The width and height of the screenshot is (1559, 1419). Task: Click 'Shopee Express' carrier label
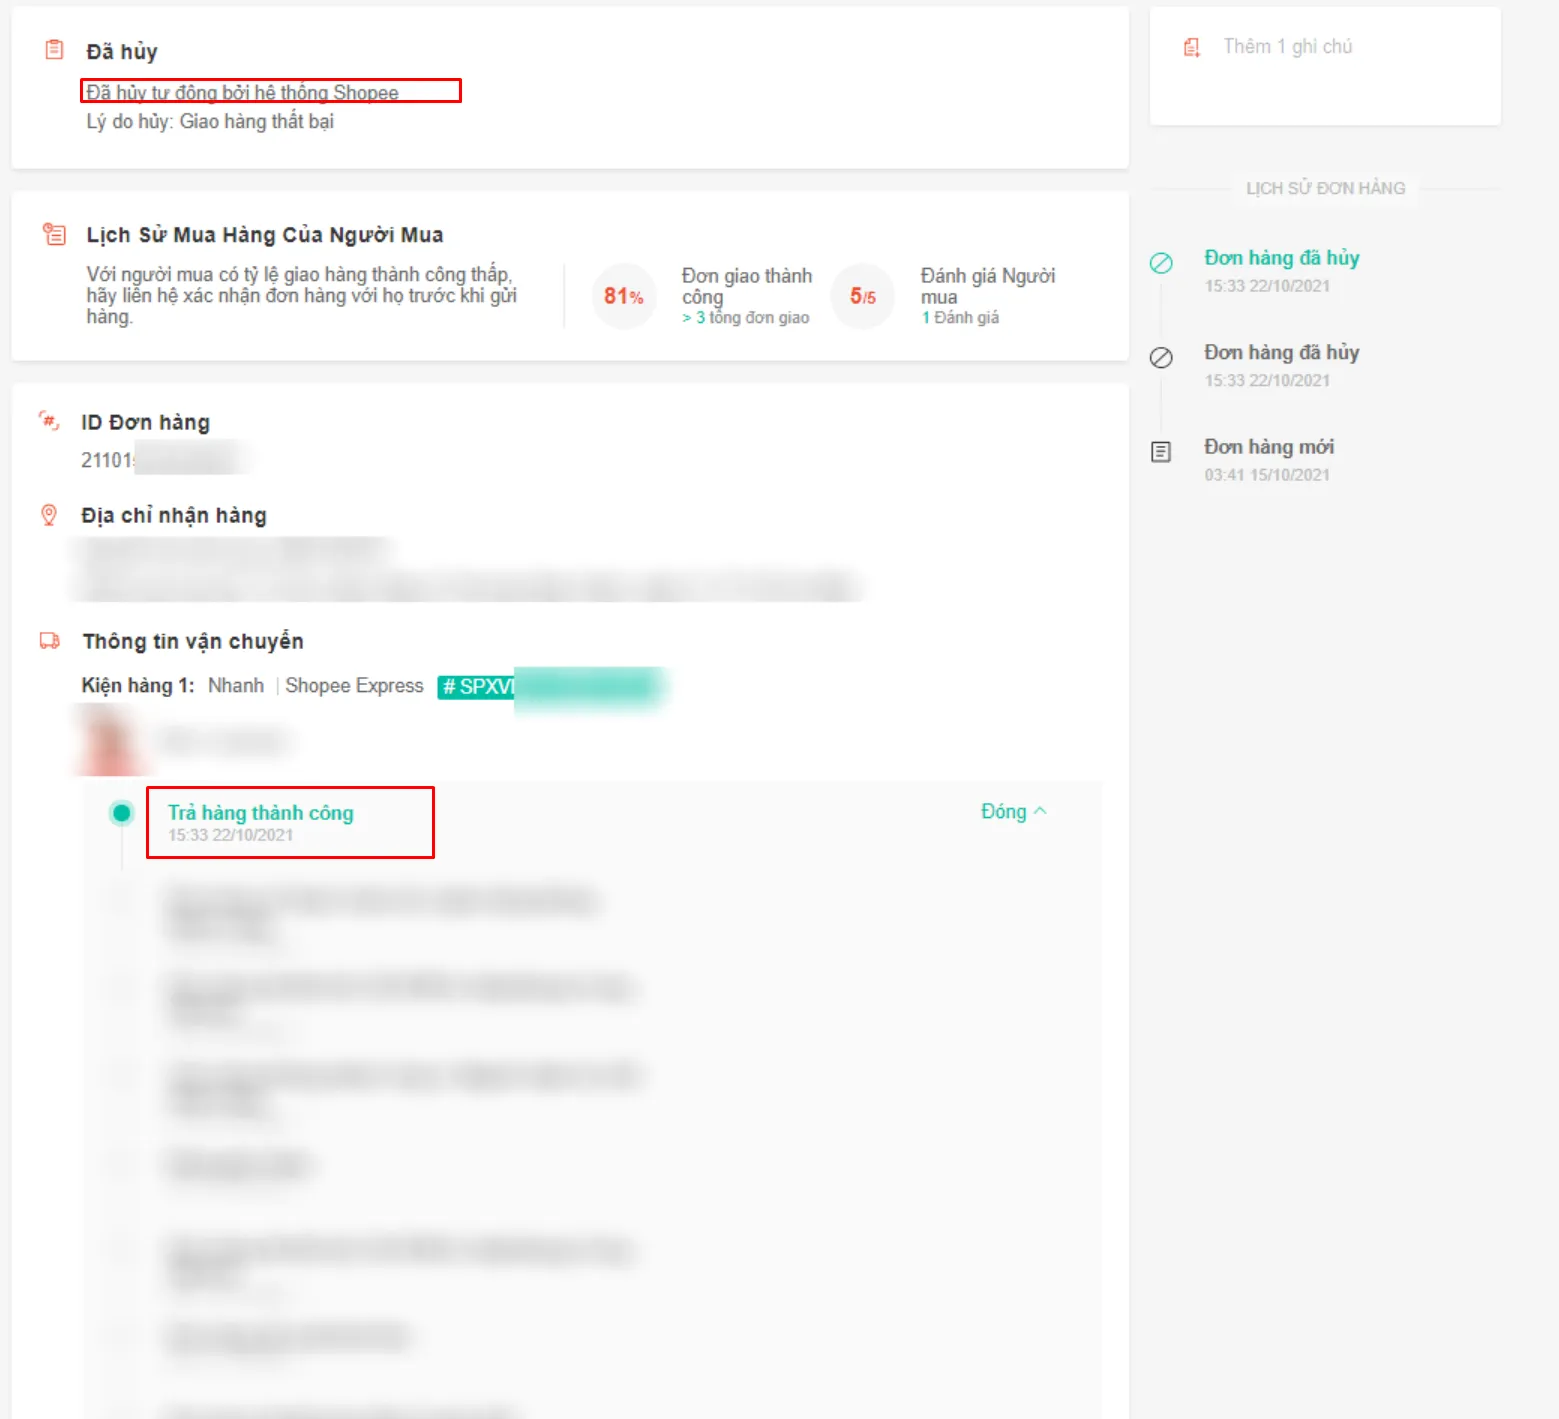coord(354,685)
